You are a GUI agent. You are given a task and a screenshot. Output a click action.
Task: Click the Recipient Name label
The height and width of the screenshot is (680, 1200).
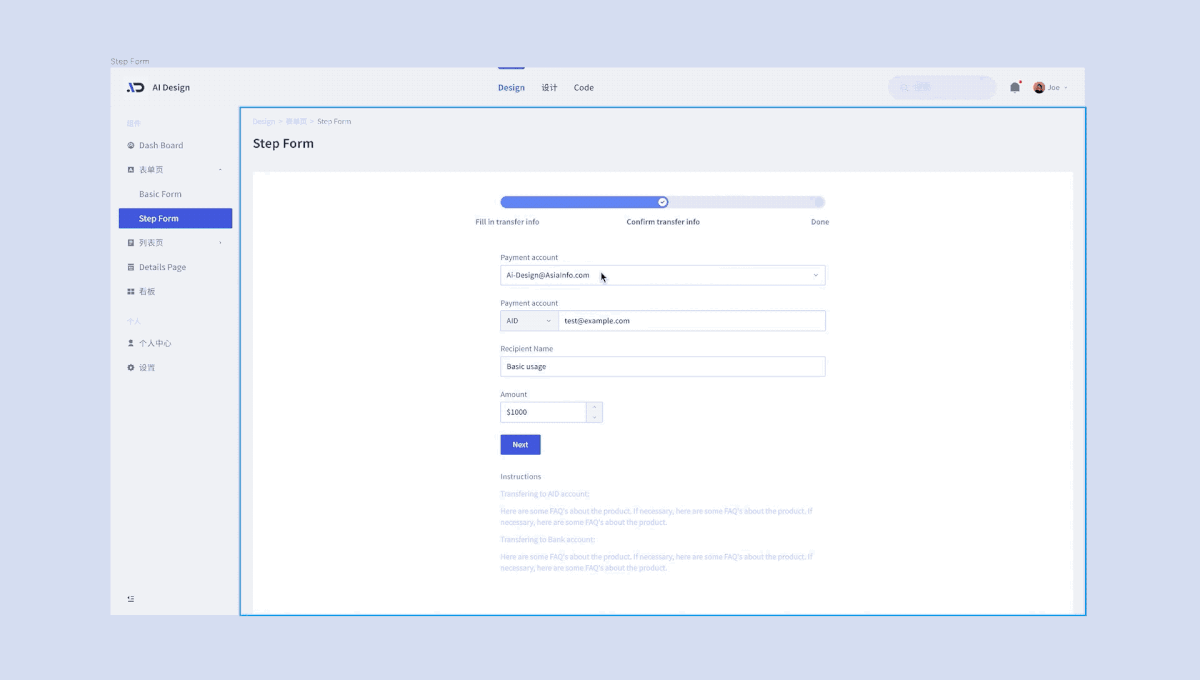(527, 349)
